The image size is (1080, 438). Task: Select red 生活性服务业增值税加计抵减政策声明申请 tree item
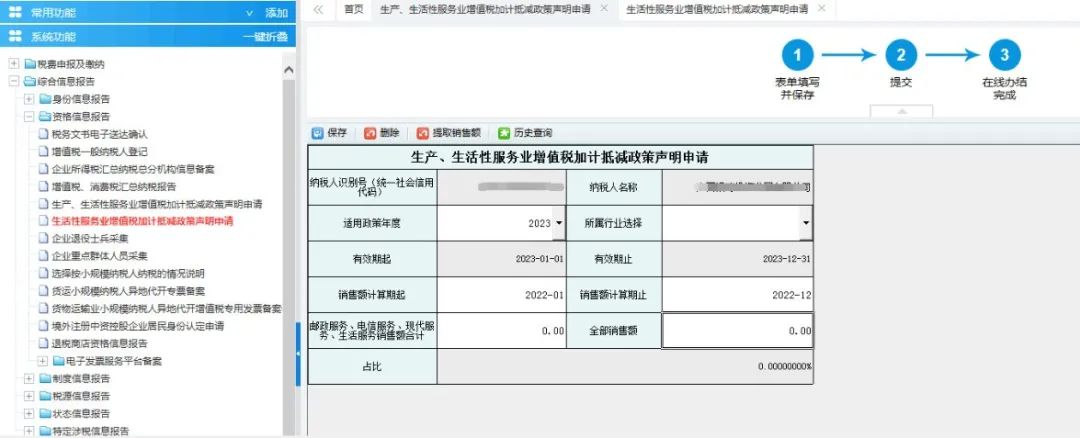[143, 222]
